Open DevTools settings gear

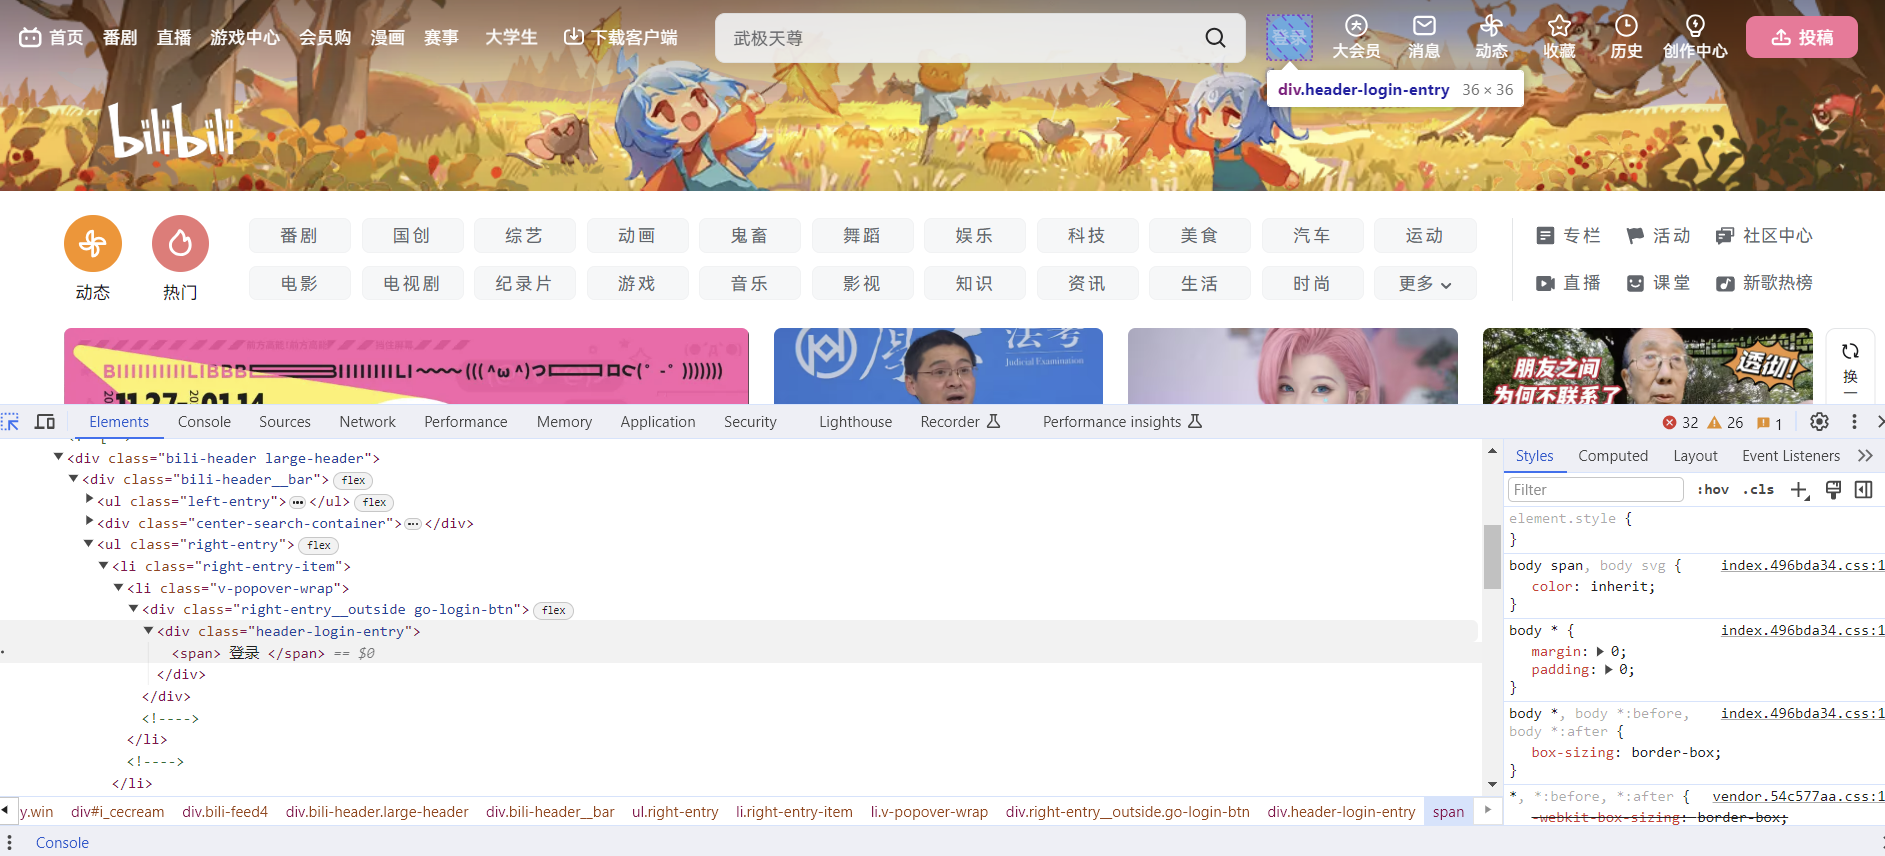[1820, 422]
